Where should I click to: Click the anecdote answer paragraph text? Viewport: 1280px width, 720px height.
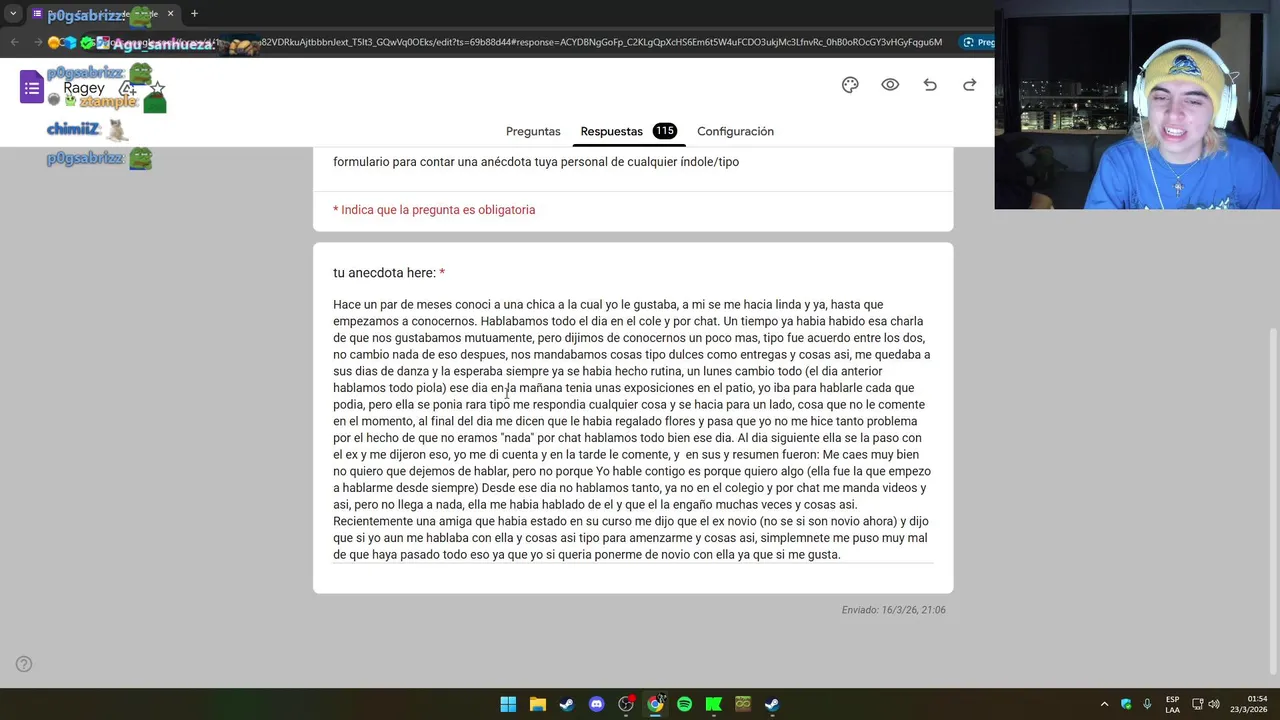coord(632,429)
